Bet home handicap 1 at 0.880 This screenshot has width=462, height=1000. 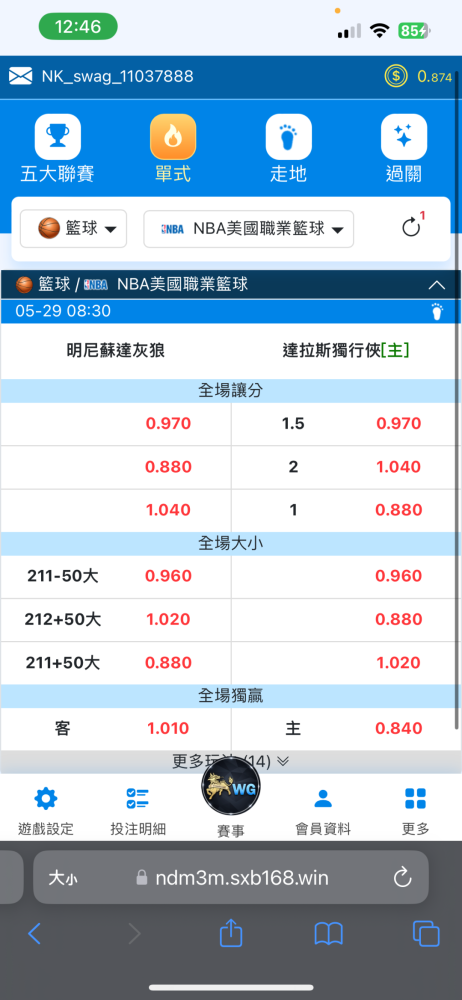[x=399, y=510]
